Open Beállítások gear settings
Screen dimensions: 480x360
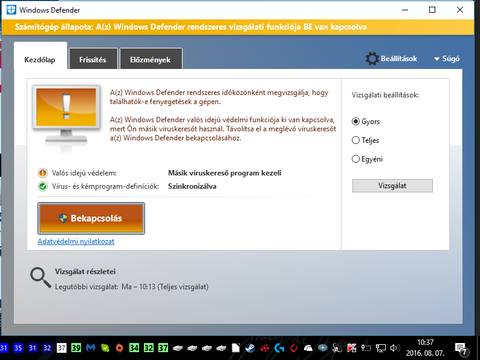pyautogui.click(x=392, y=59)
